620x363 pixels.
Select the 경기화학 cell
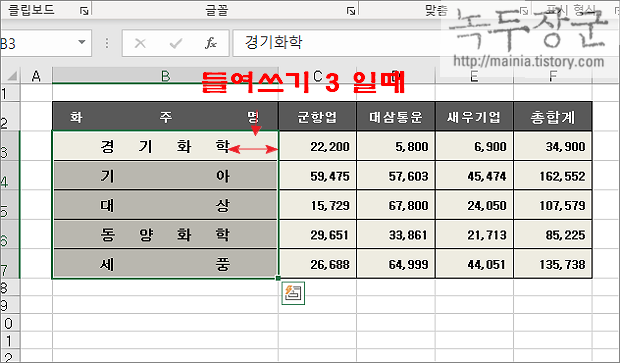coord(165,146)
